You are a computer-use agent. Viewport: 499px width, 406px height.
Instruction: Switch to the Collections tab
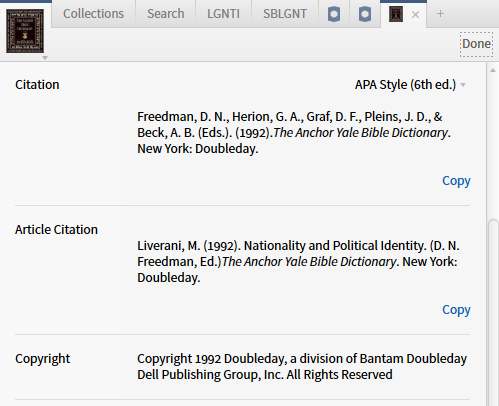coord(93,14)
